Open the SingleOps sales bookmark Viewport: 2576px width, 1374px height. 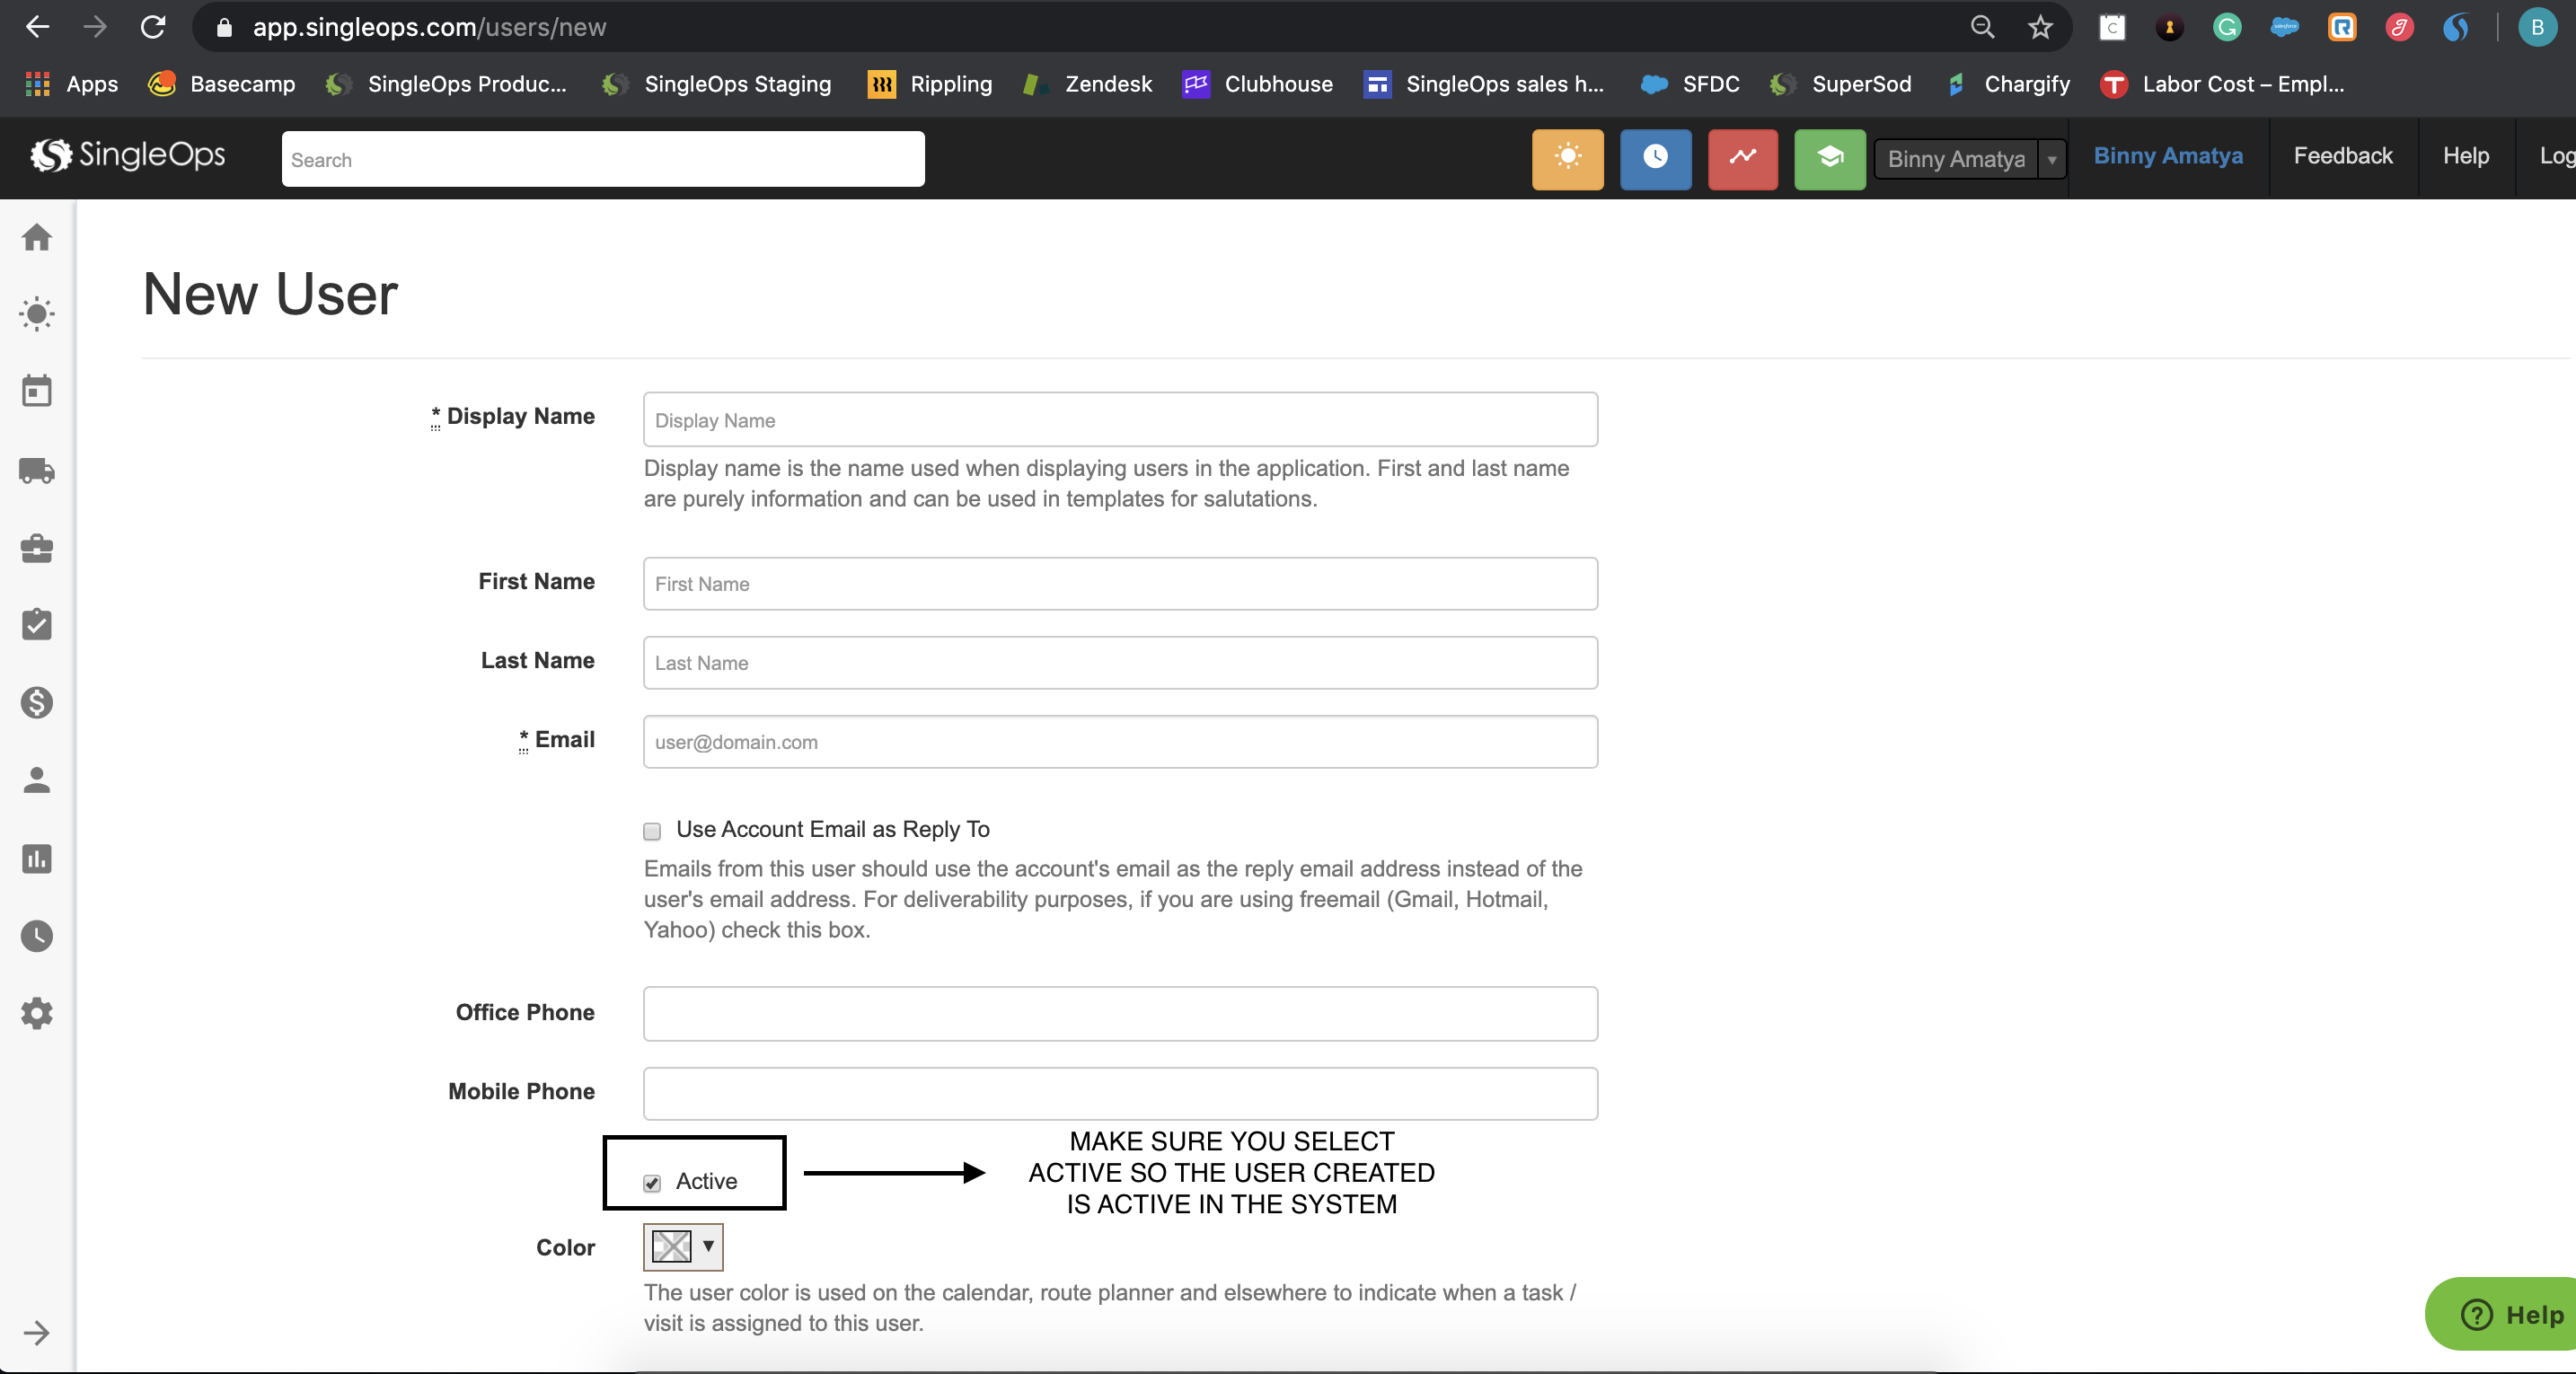pyautogui.click(x=1484, y=84)
